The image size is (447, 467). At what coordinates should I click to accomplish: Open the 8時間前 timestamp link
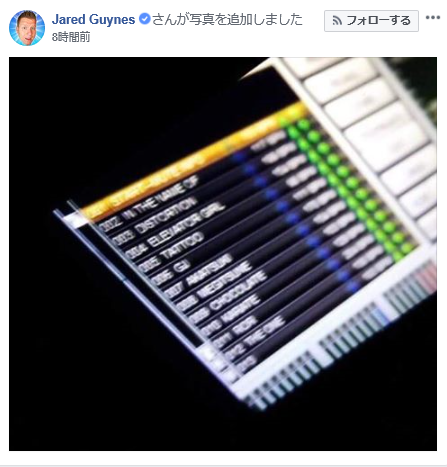click(71, 37)
